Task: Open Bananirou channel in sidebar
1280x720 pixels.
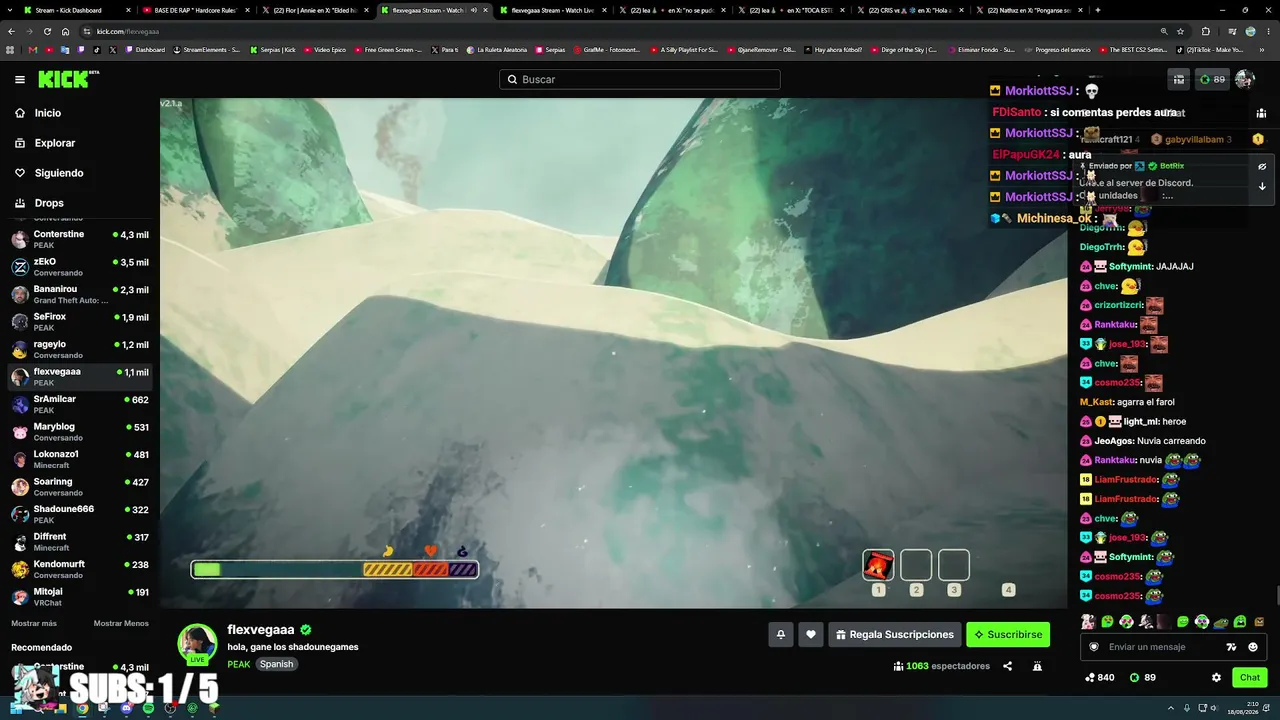Action: pyautogui.click(x=80, y=294)
